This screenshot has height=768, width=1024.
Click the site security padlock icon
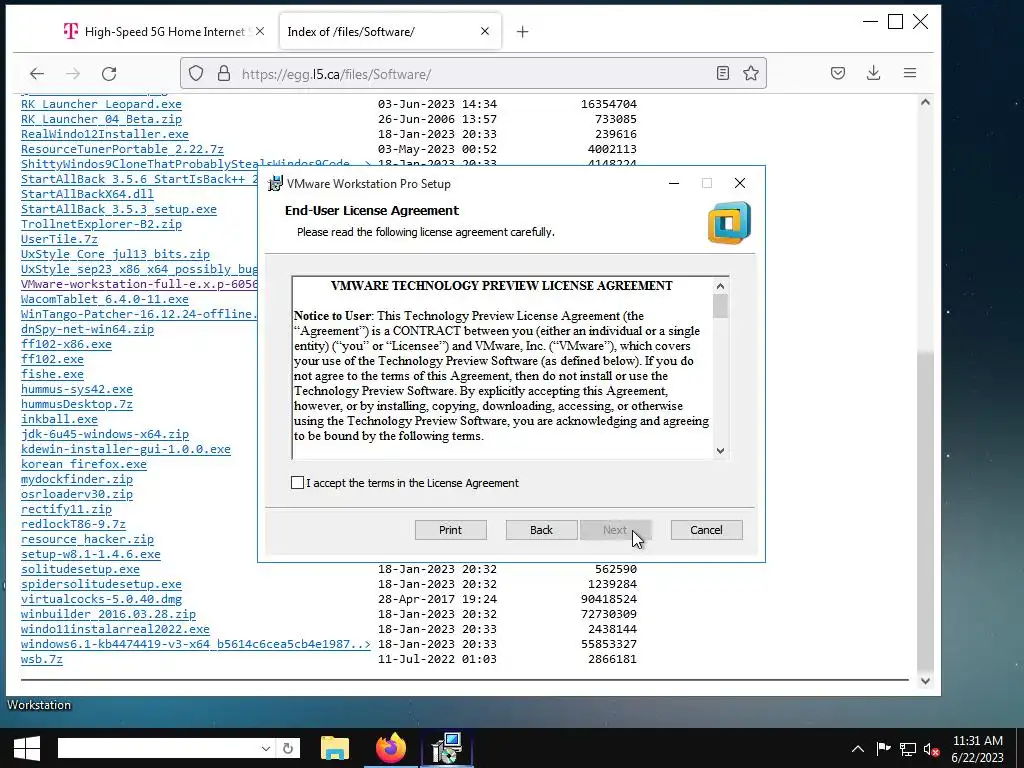tap(223, 73)
